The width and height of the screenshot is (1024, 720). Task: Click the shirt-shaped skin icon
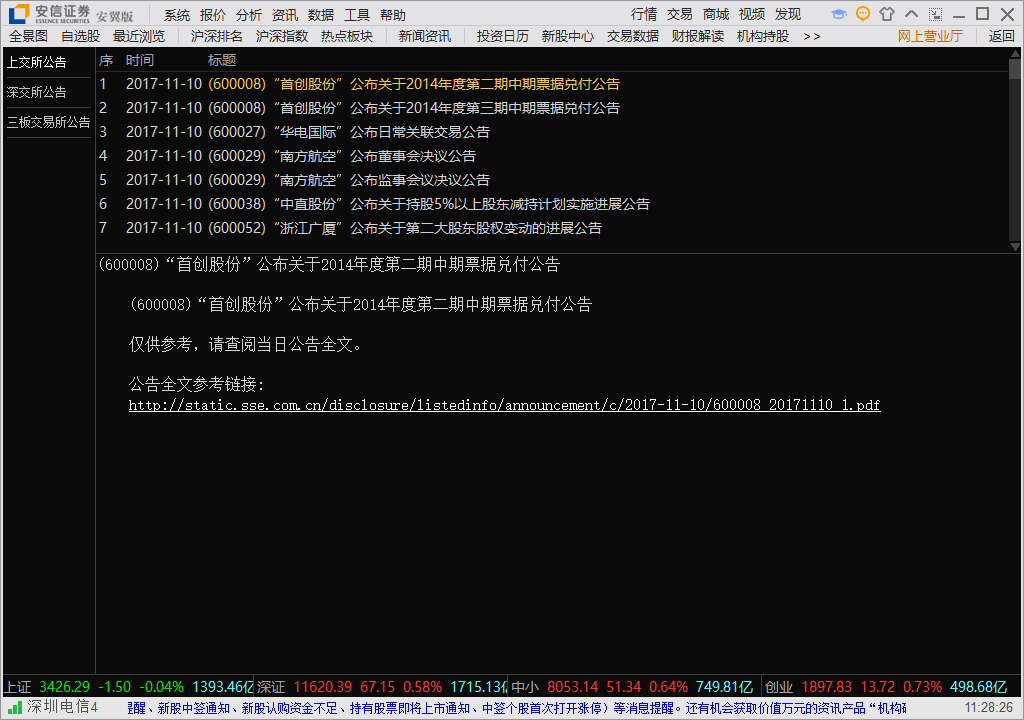click(887, 14)
